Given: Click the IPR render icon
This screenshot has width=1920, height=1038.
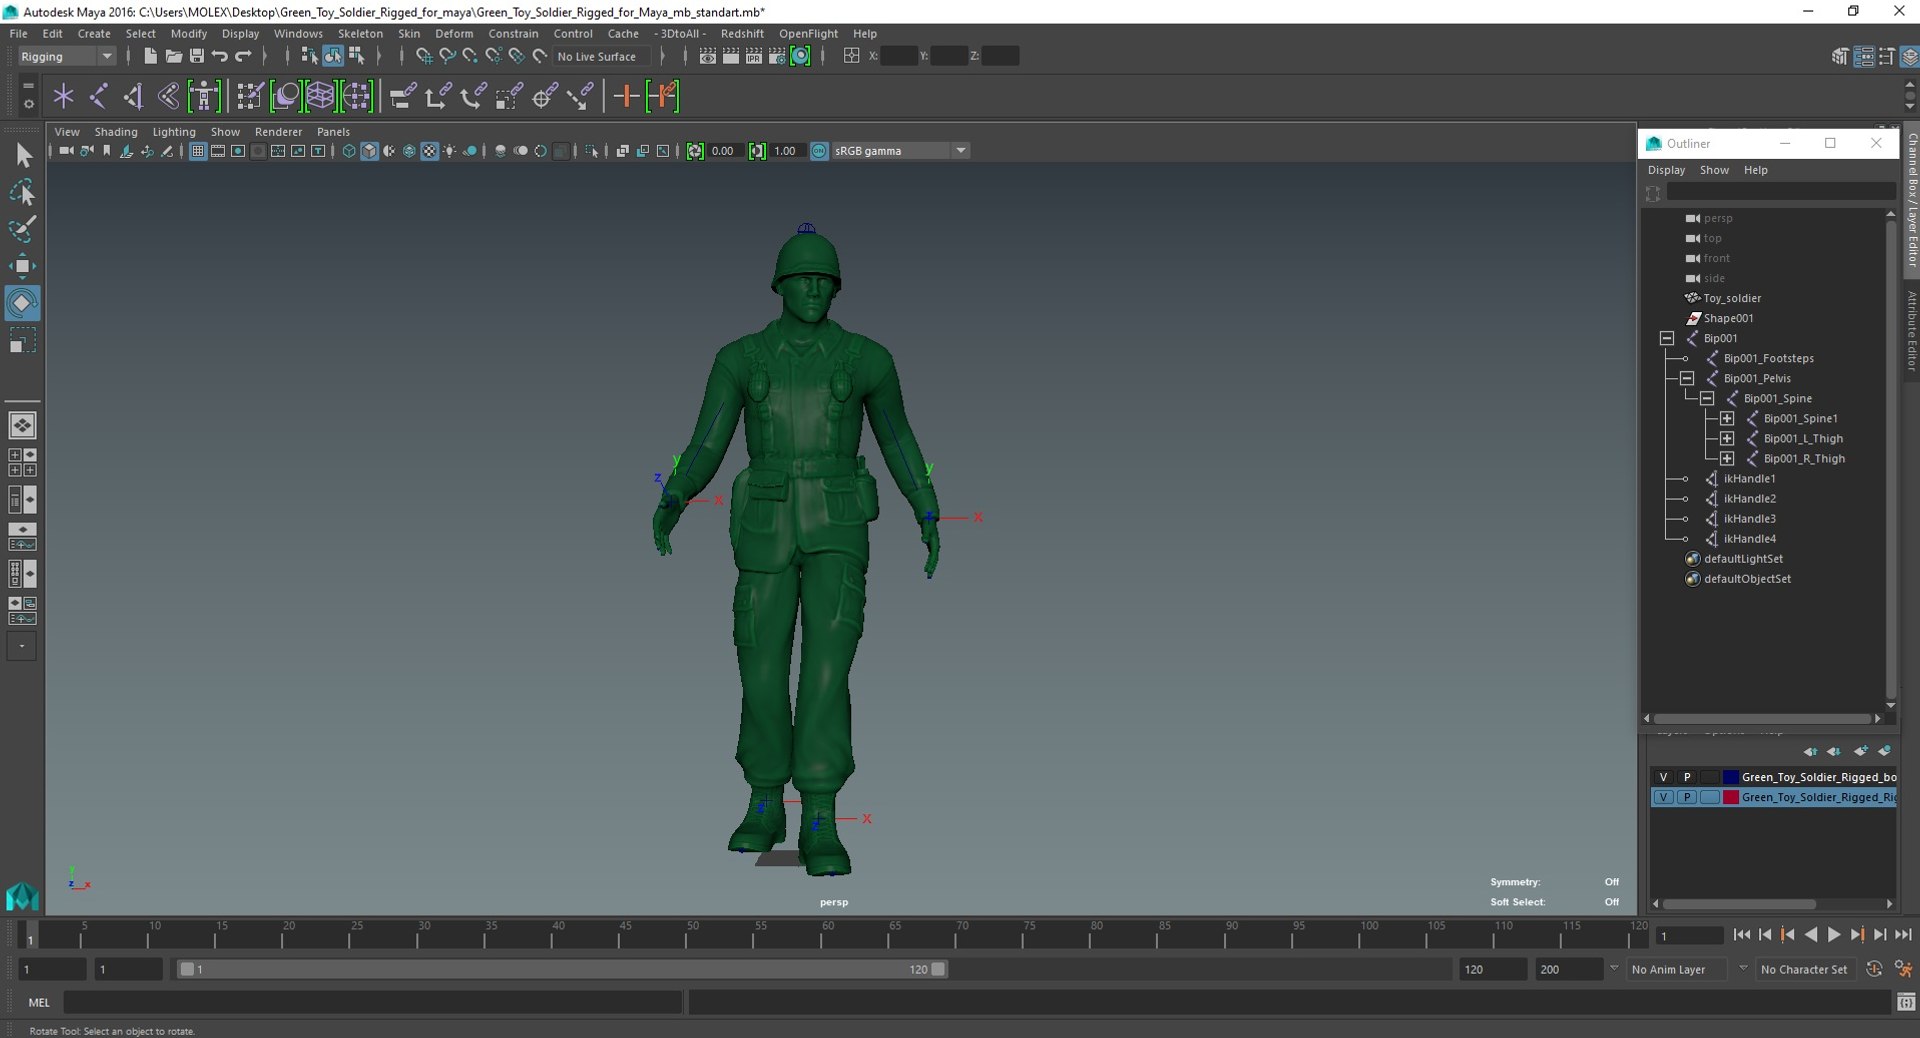Looking at the screenshot, I should pyautogui.click(x=754, y=56).
